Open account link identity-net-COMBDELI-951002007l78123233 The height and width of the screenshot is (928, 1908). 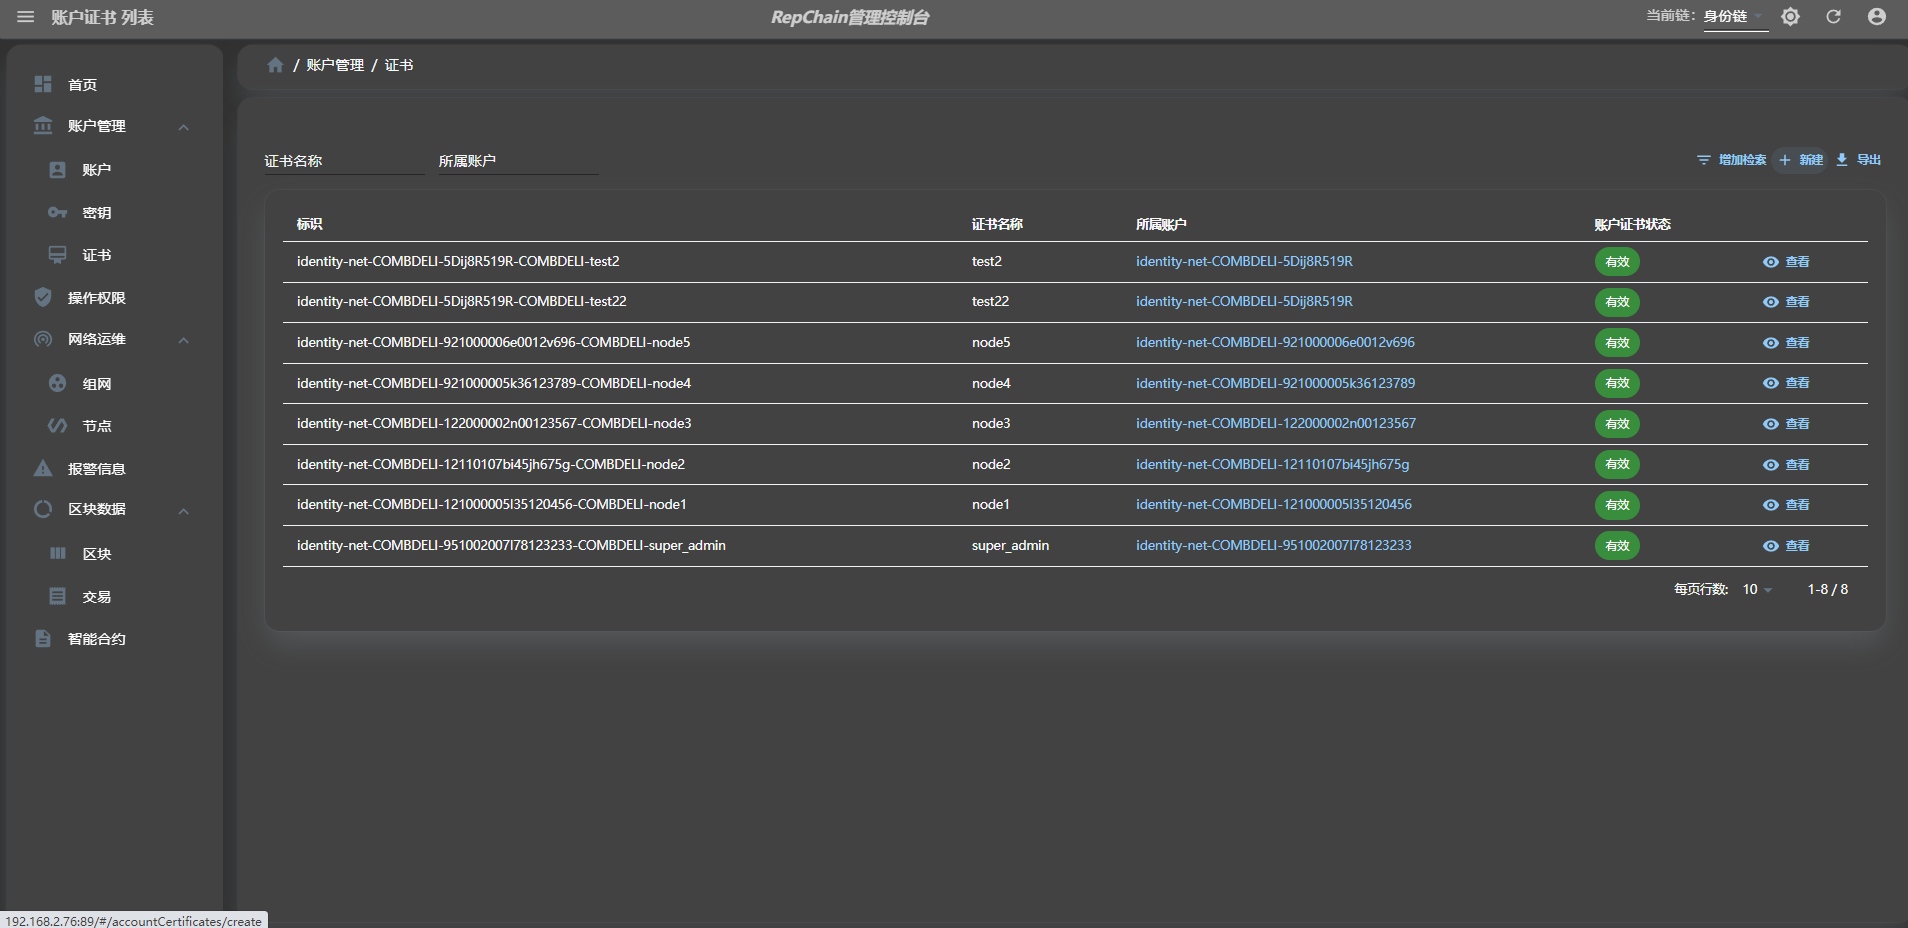tap(1273, 545)
